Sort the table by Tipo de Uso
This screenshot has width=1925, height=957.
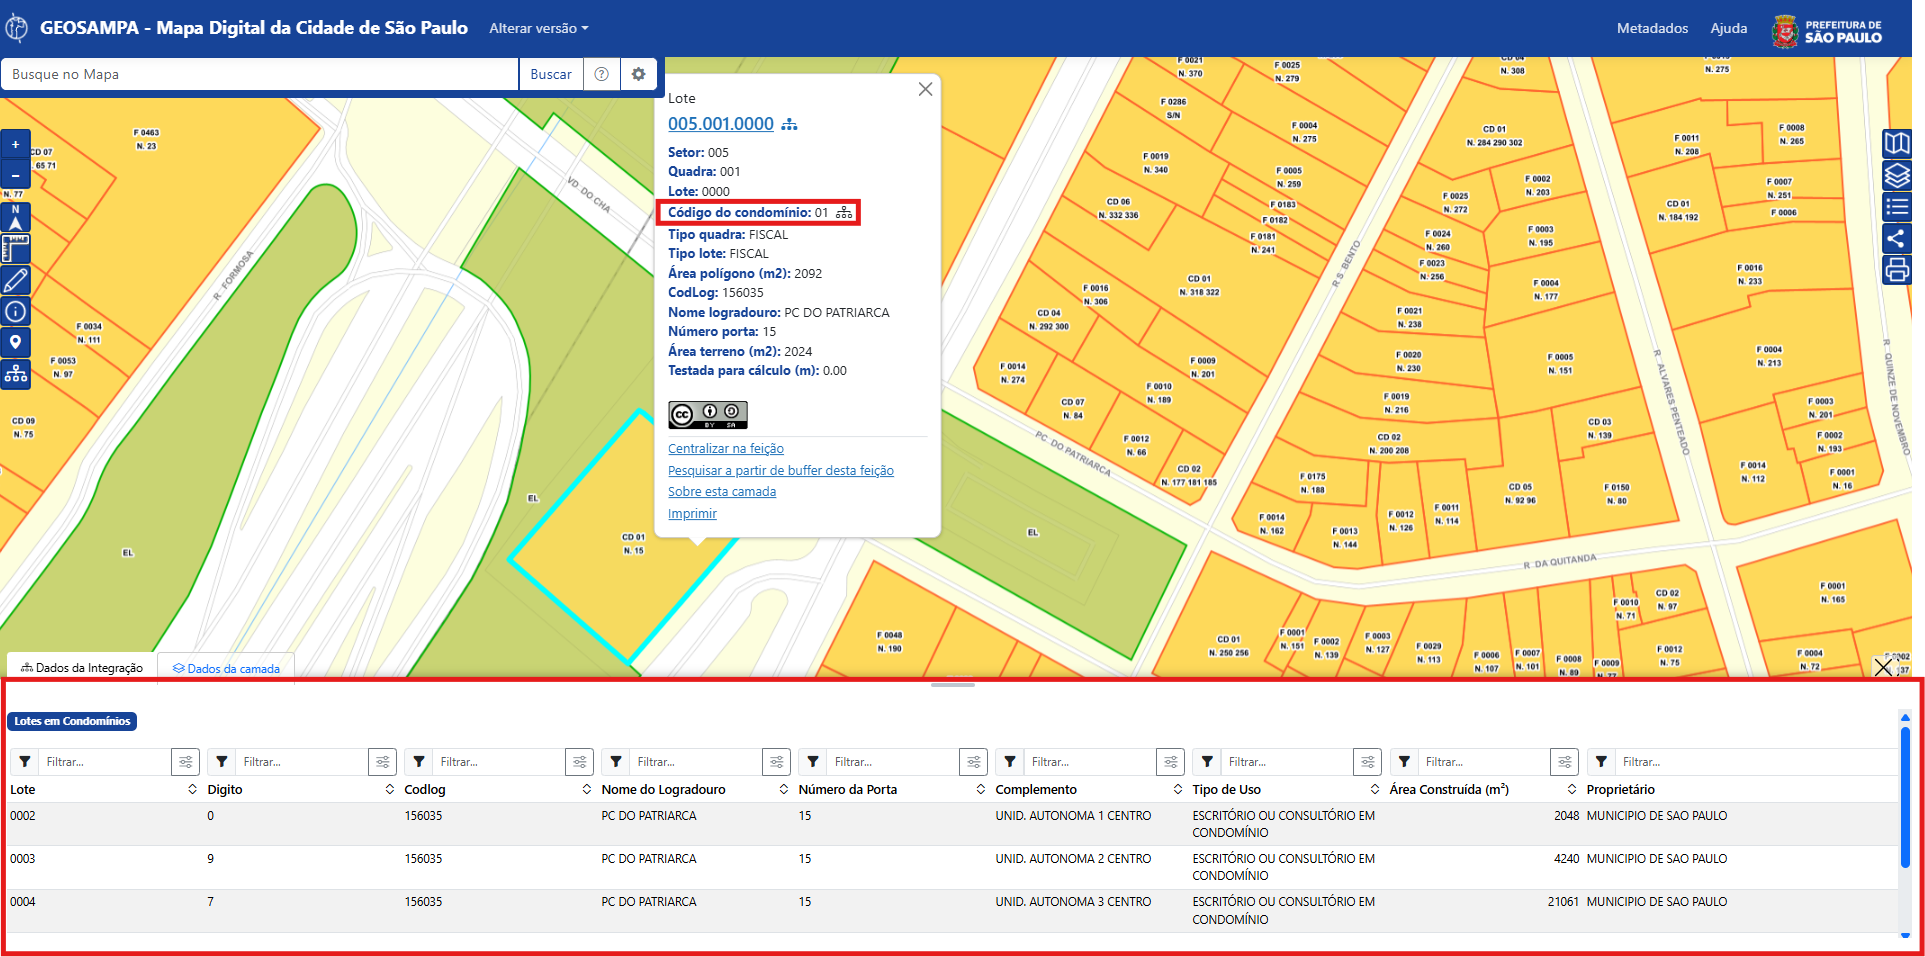pos(1375,790)
